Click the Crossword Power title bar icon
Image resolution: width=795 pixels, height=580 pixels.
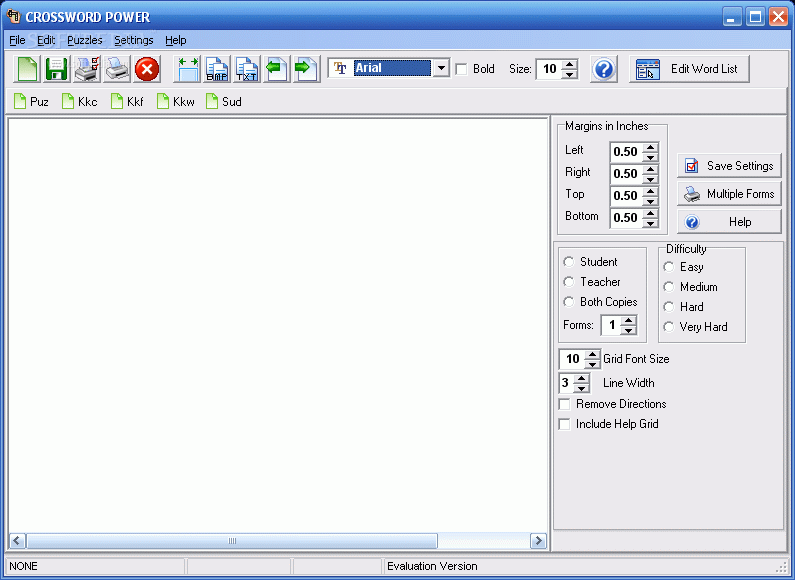tap(13, 16)
